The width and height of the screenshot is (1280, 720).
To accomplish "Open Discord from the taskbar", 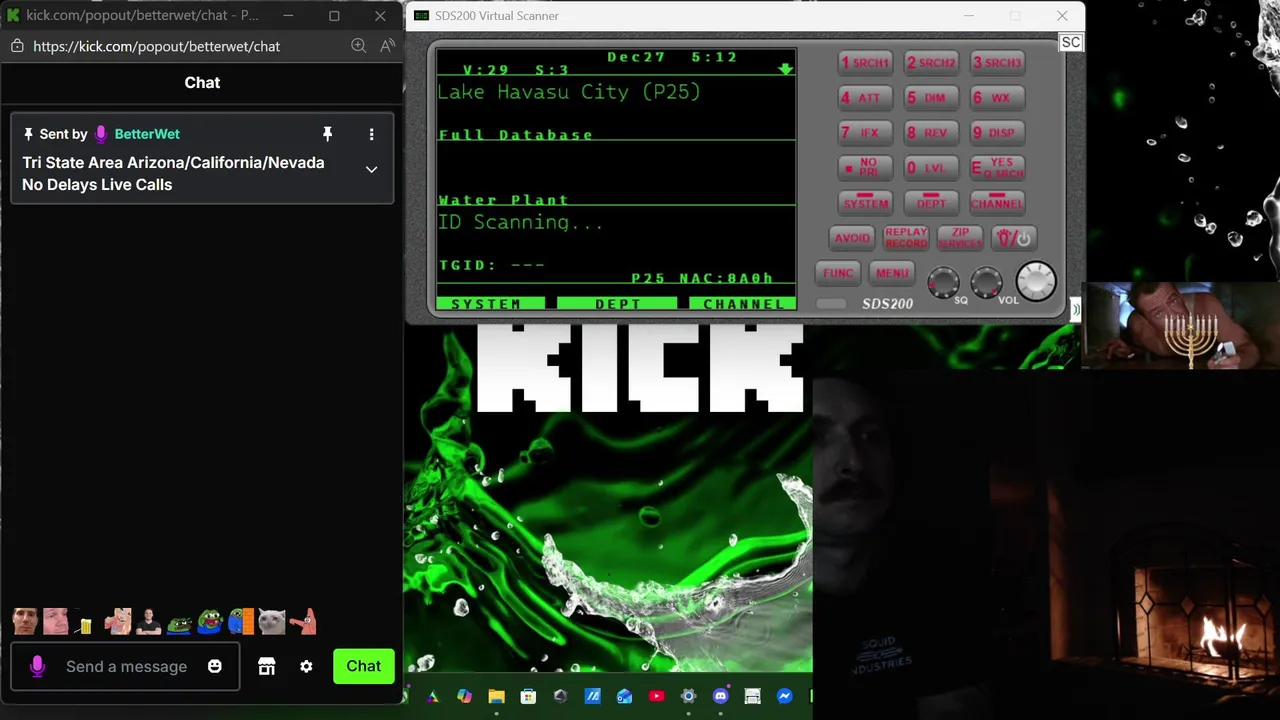I will pos(720,696).
